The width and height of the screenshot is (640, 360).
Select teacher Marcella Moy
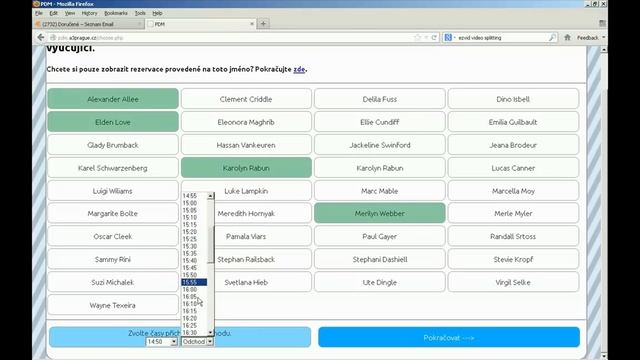point(513,191)
